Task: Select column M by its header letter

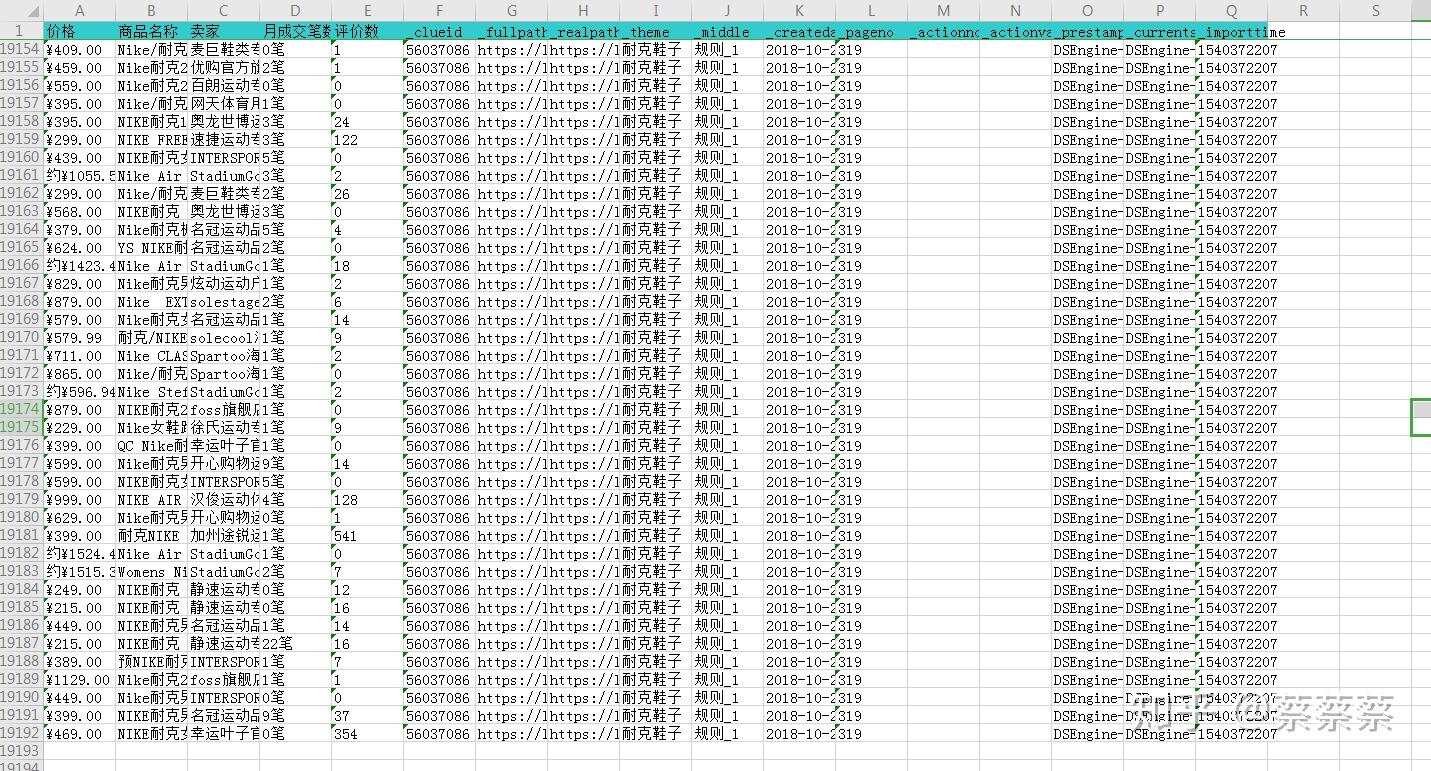Action: pyautogui.click(x=944, y=10)
